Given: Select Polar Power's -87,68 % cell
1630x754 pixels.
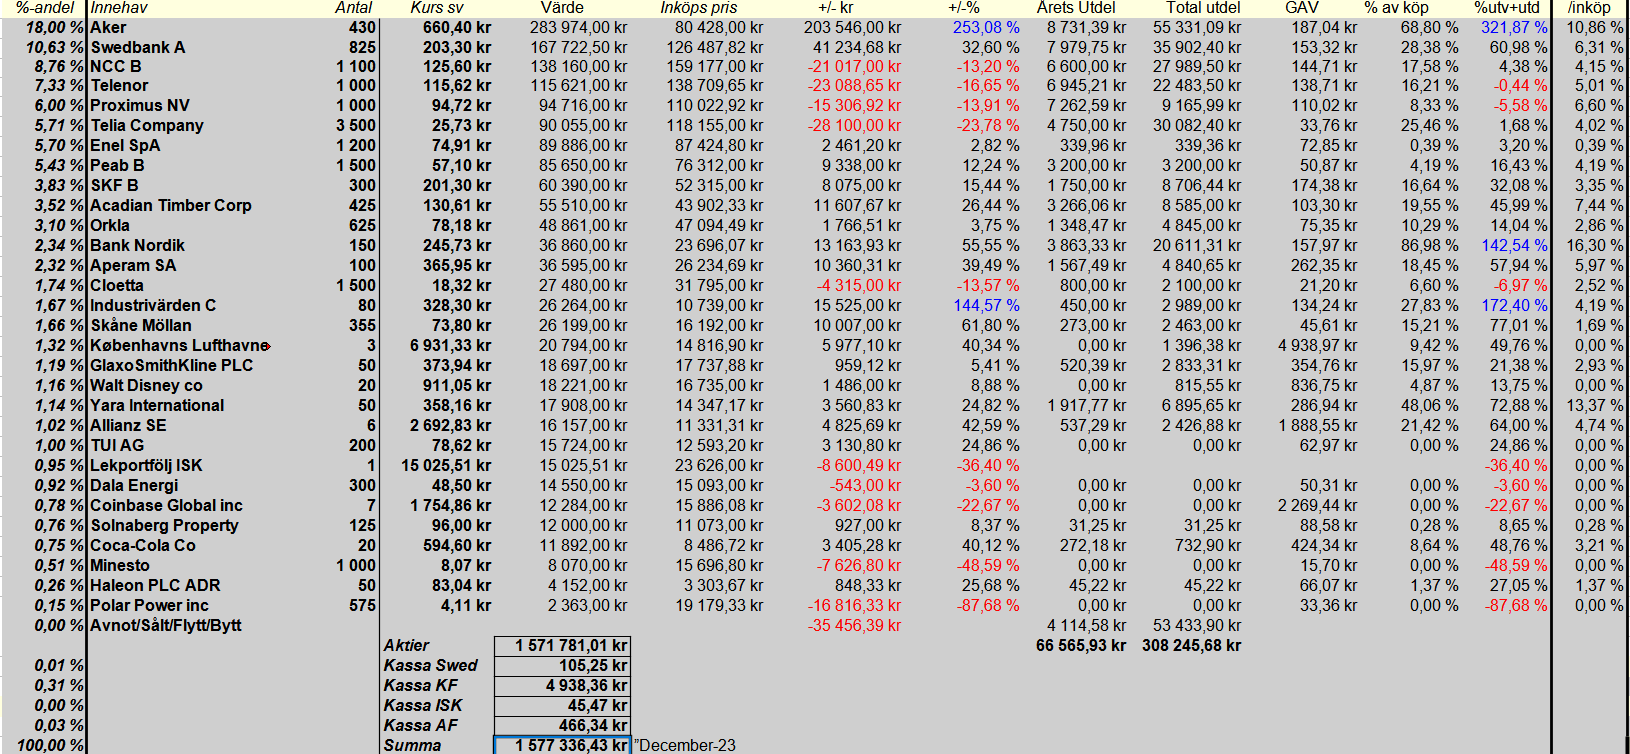Looking at the screenshot, I should tap(989, 606).
